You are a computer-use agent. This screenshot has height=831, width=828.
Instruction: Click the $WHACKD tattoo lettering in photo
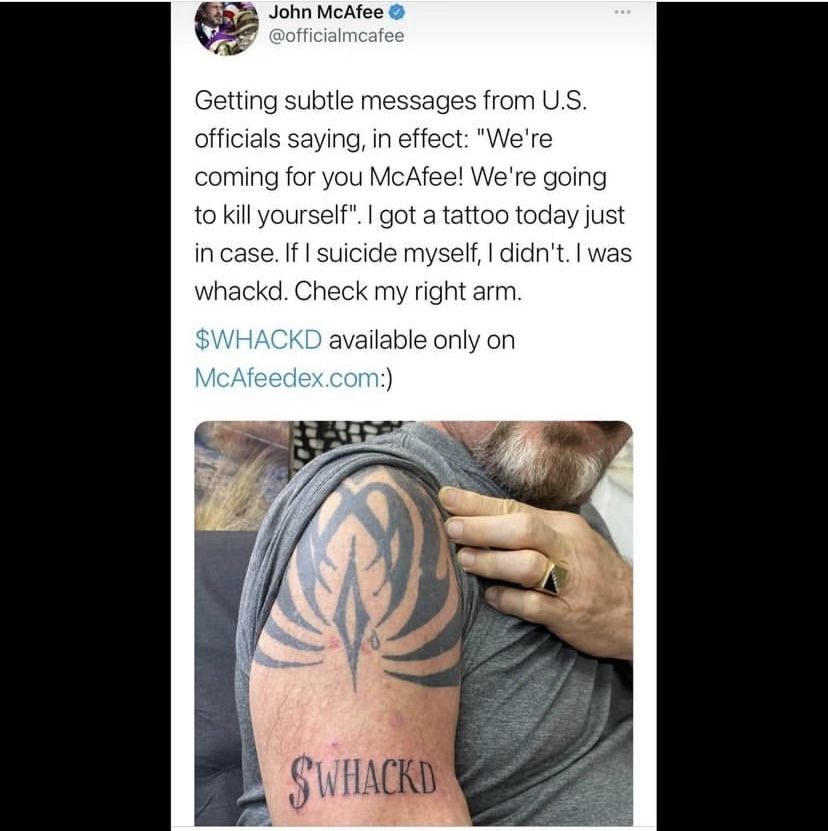click(x=363, y=782)
